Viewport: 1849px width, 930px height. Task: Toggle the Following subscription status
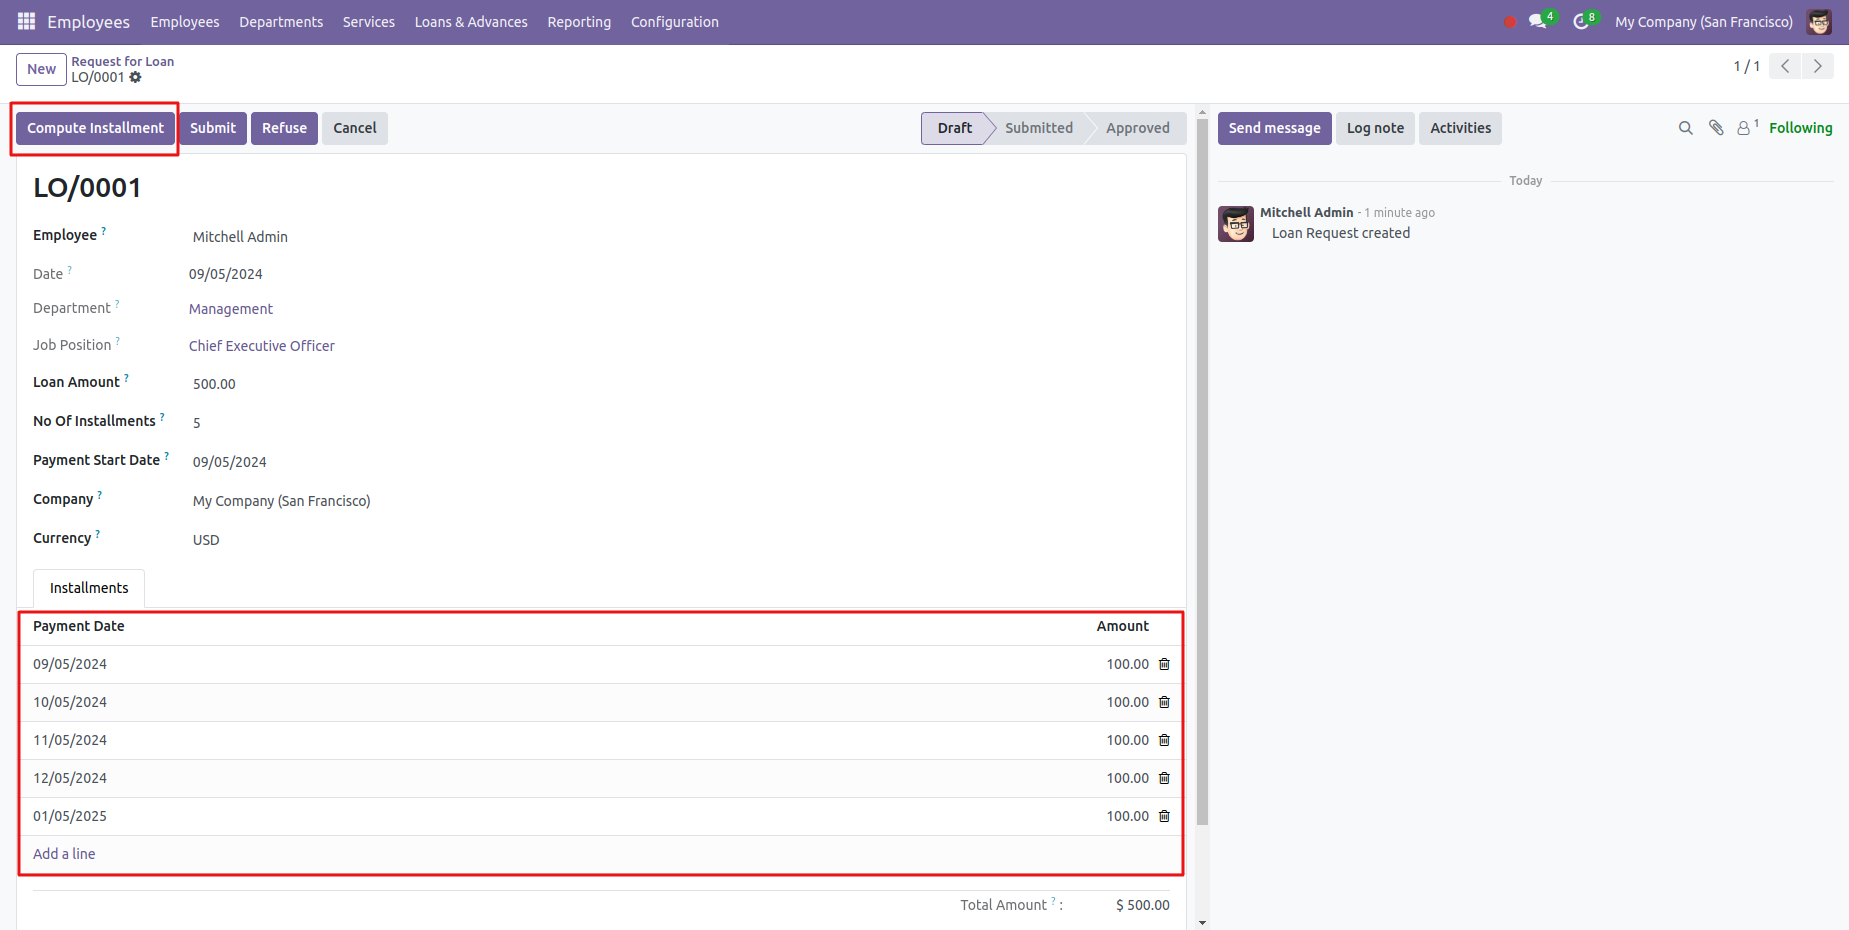tap(1800, 128)
